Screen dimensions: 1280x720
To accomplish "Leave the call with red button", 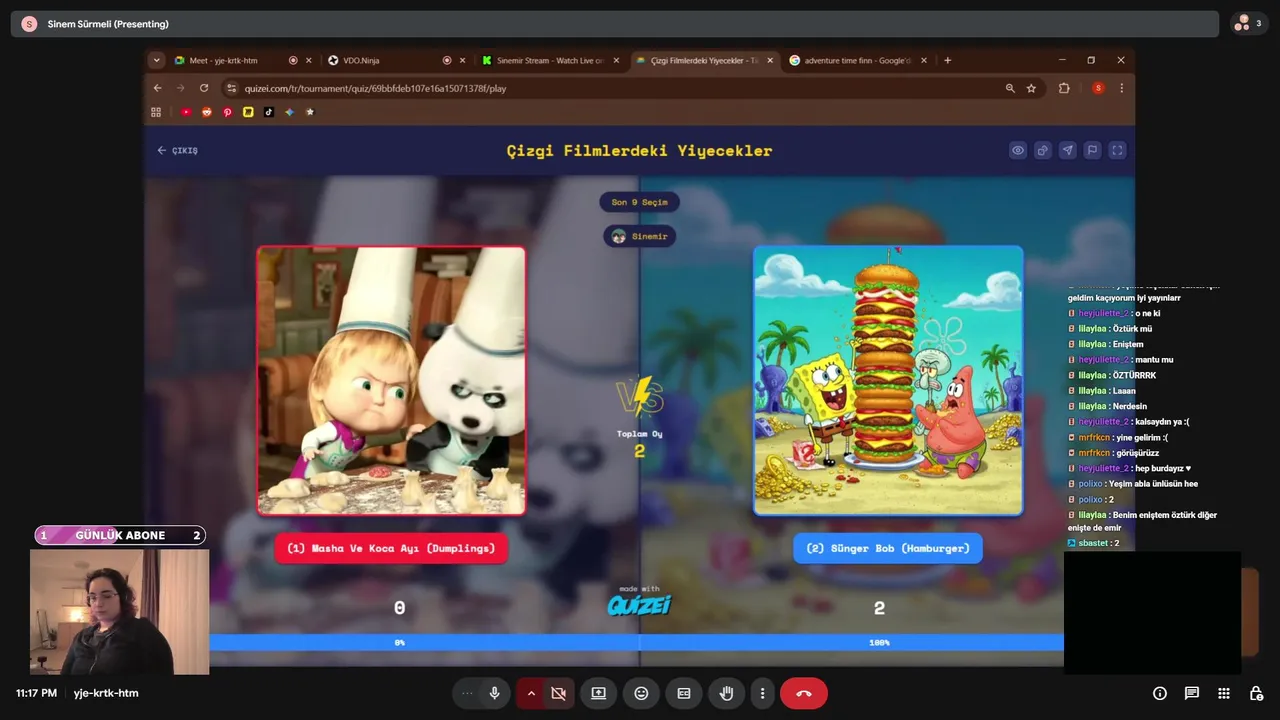I will point(804,693).
